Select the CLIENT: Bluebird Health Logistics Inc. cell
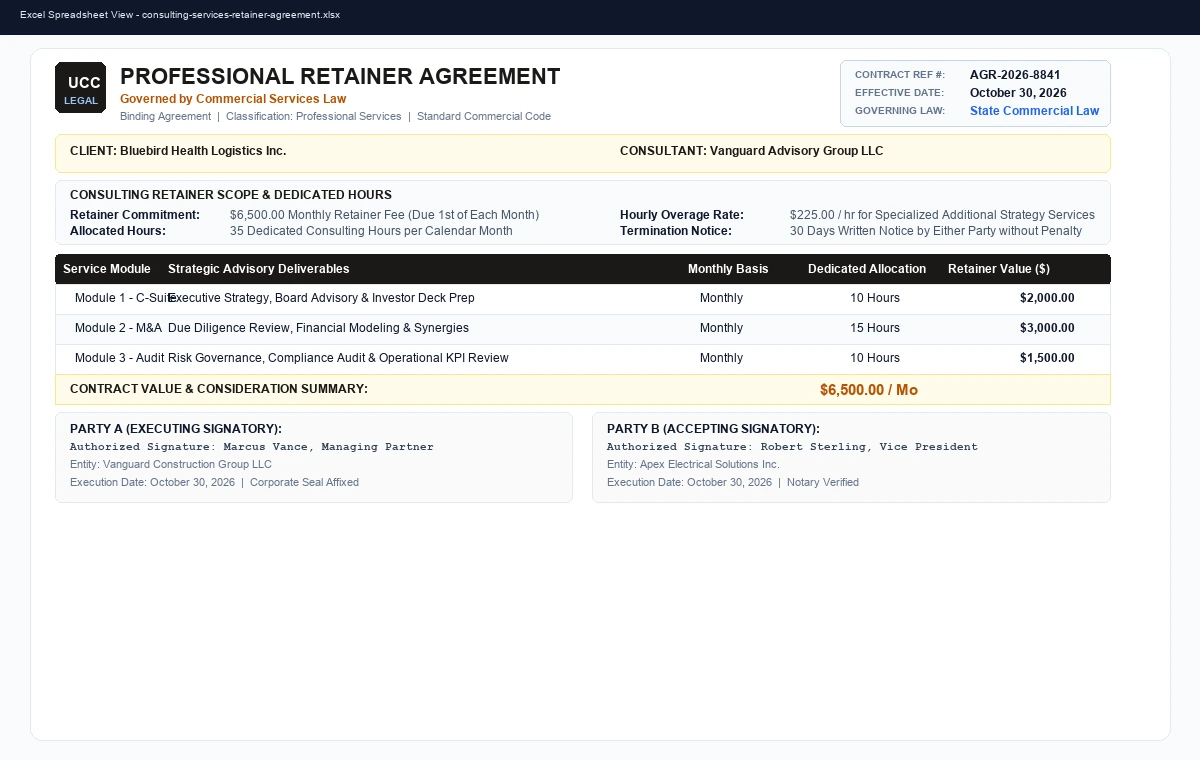 point(178,151)
